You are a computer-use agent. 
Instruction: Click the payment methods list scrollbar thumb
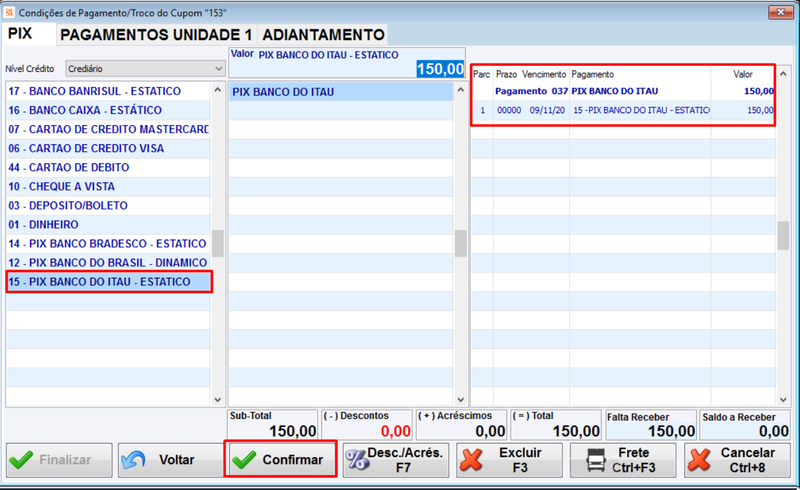pyautogui.click(x=218, y=243)
